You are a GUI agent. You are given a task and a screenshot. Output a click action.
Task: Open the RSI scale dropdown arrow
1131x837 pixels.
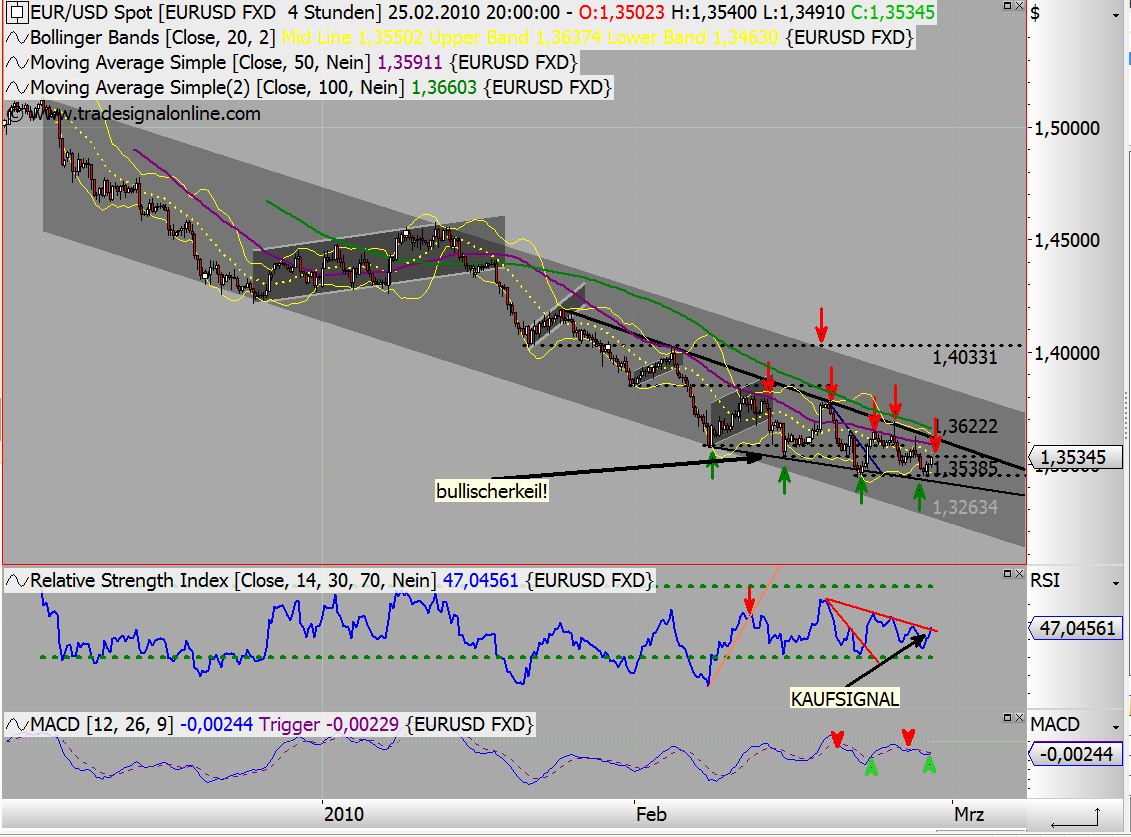[x=1116, y=582]
